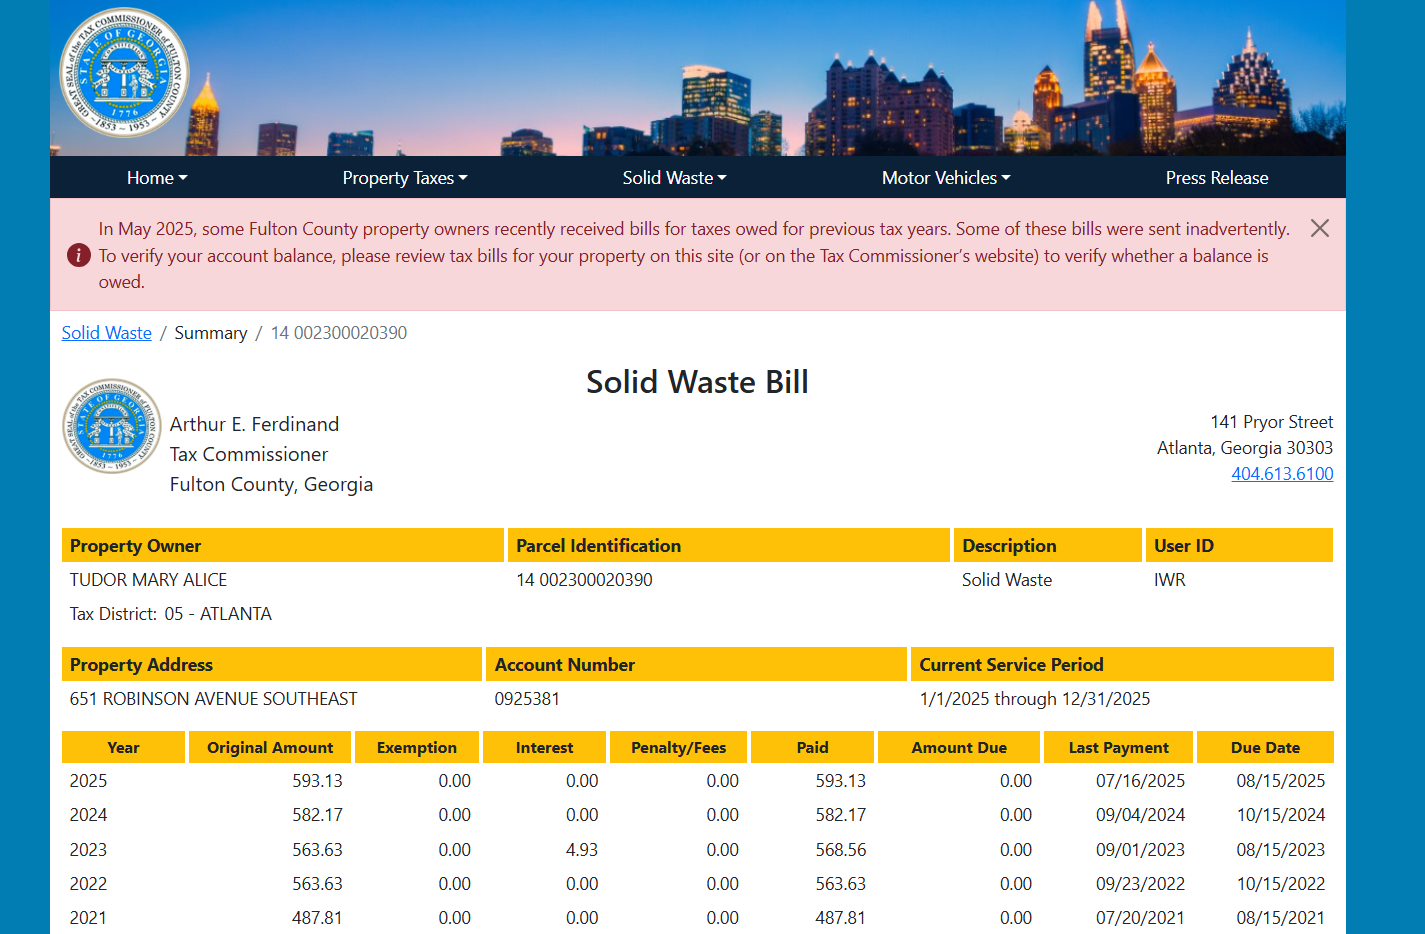Click the Due Date column header
This screenshot has height=934, width=1425.
coord(1264,748)
